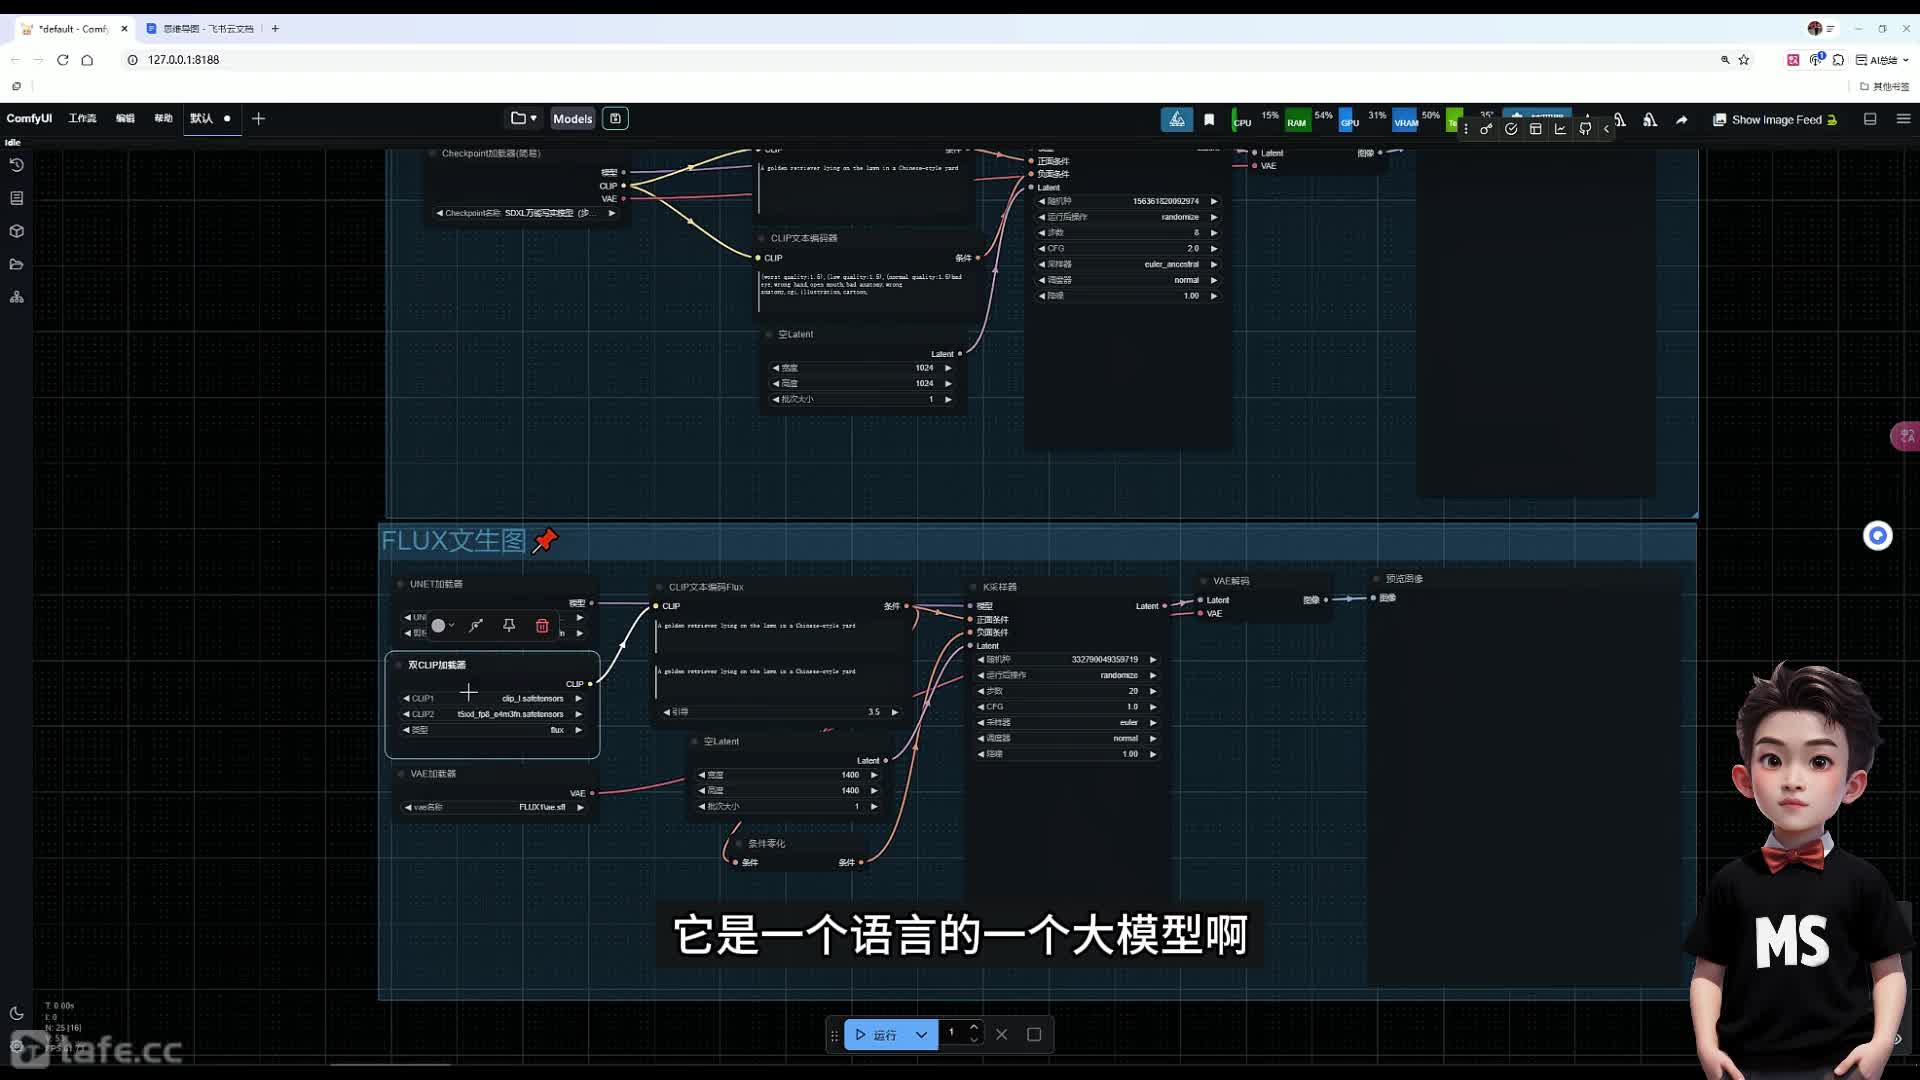Click the square stop icon beside run
The image size is (1920, 1080).
(x=1034, y=1034)
